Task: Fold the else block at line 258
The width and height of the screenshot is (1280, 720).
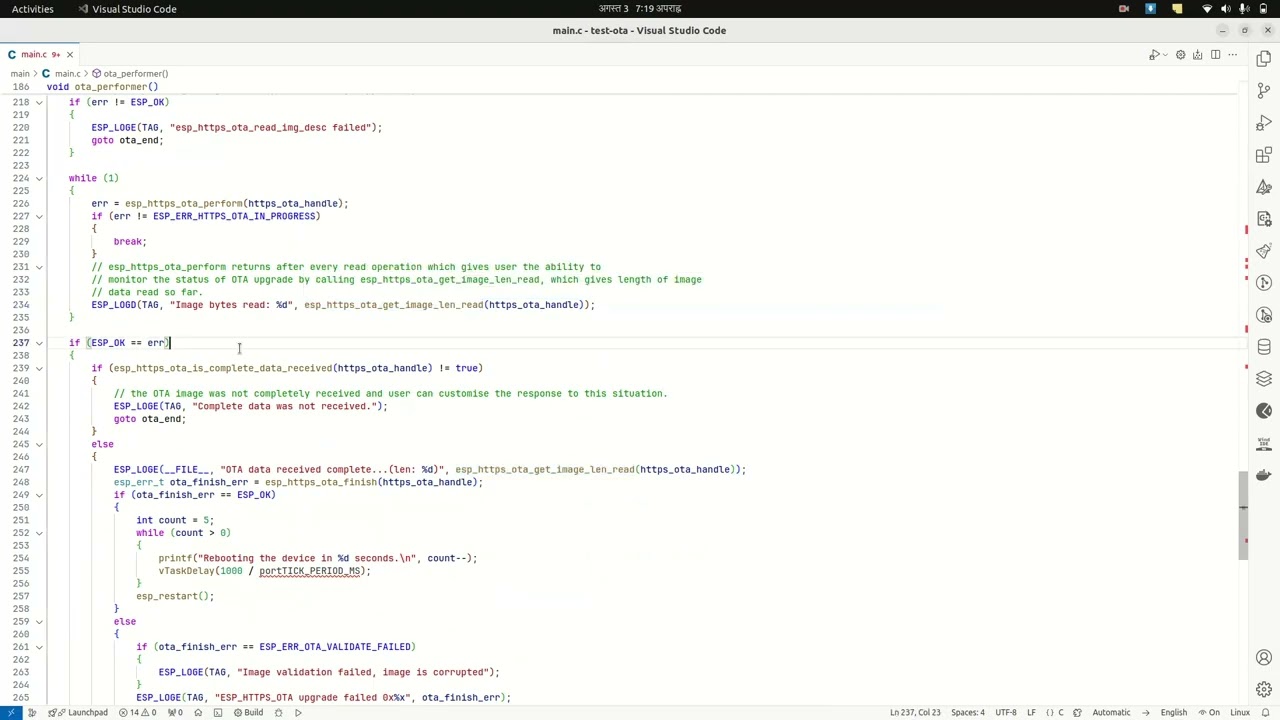Action: pos(39,622)
